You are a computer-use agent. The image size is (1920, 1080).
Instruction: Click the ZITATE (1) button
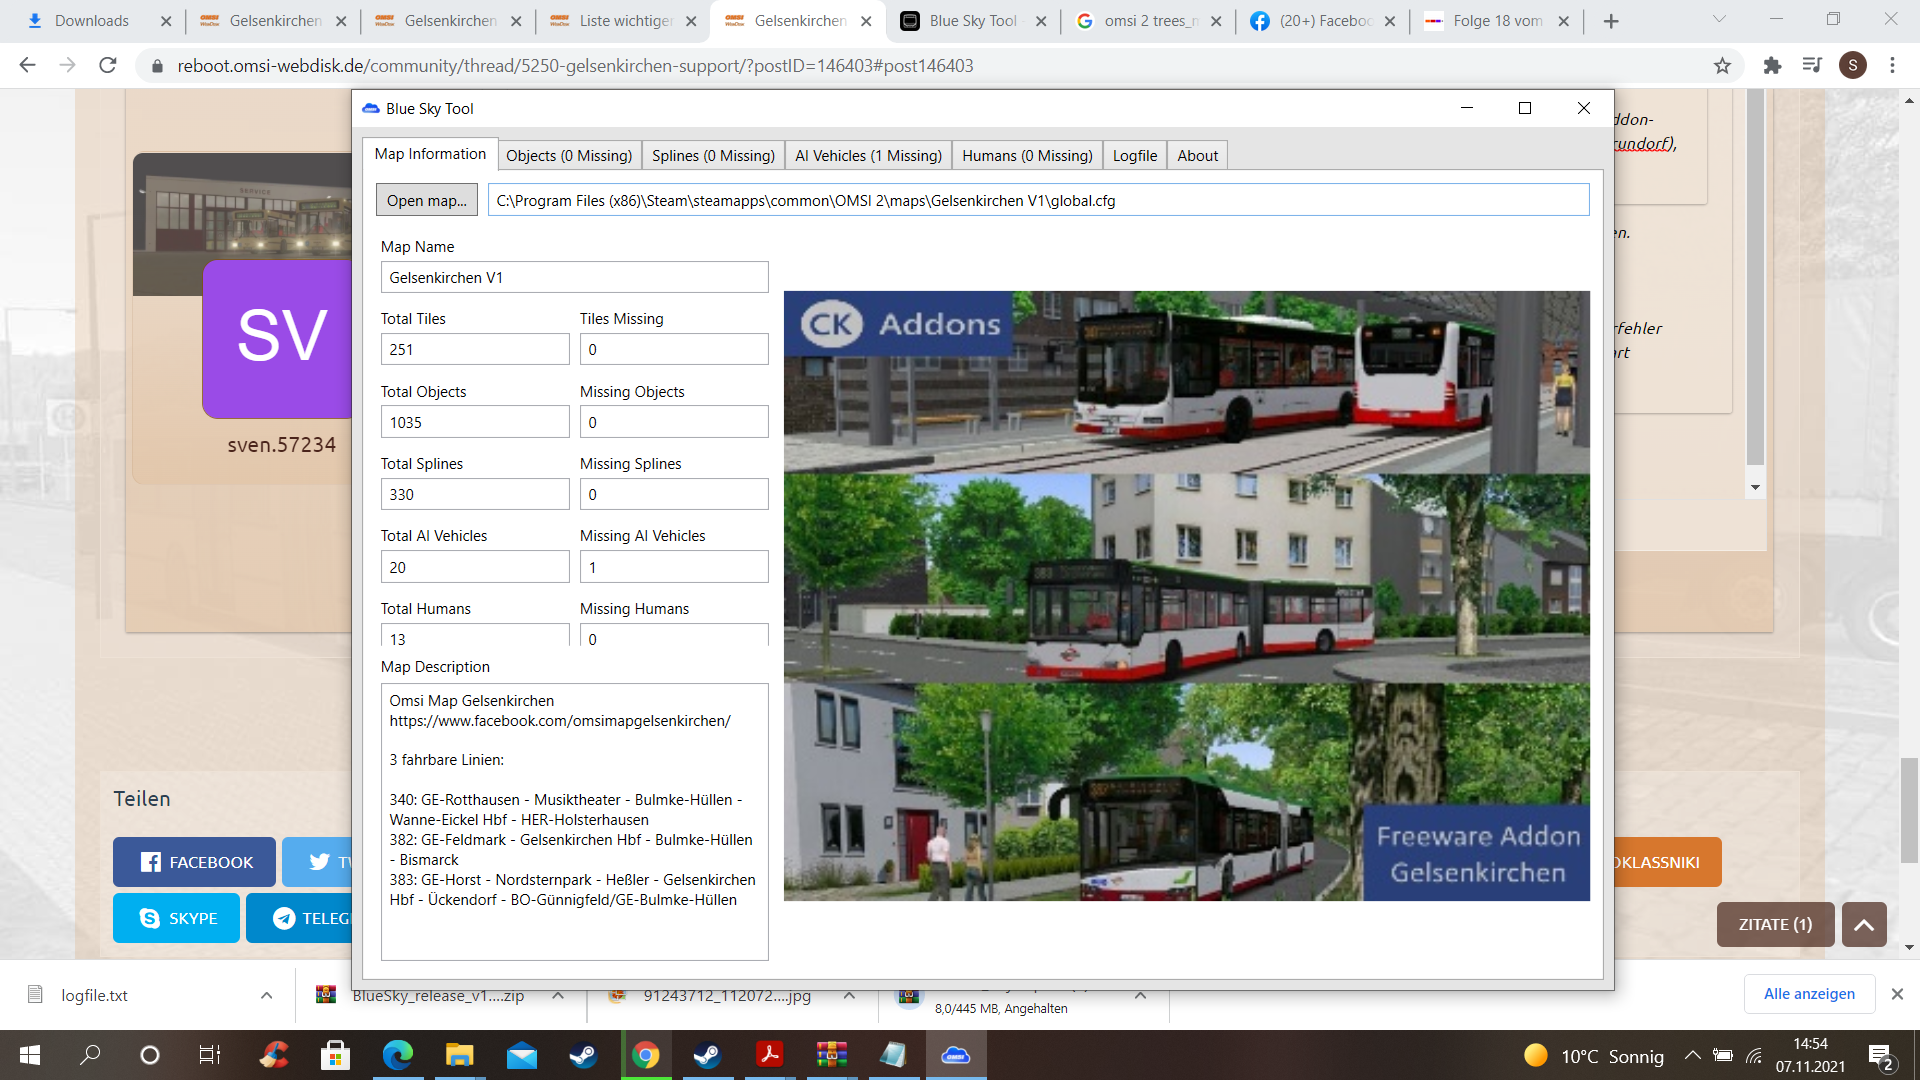click(x=1775, y=925)
